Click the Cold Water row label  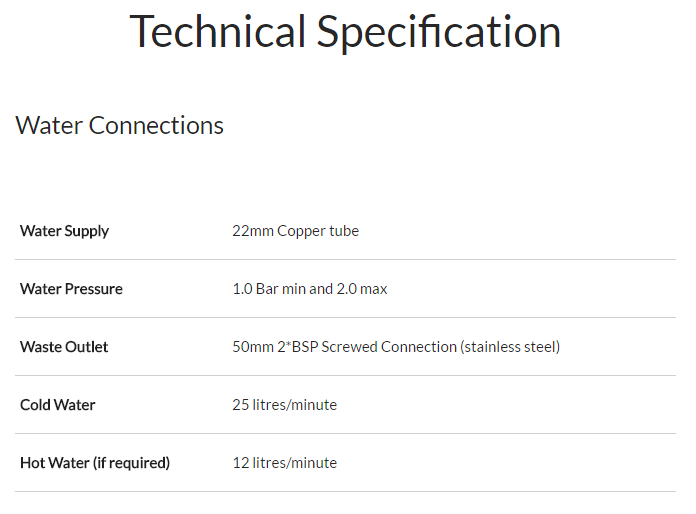click(x=58, y=405)
